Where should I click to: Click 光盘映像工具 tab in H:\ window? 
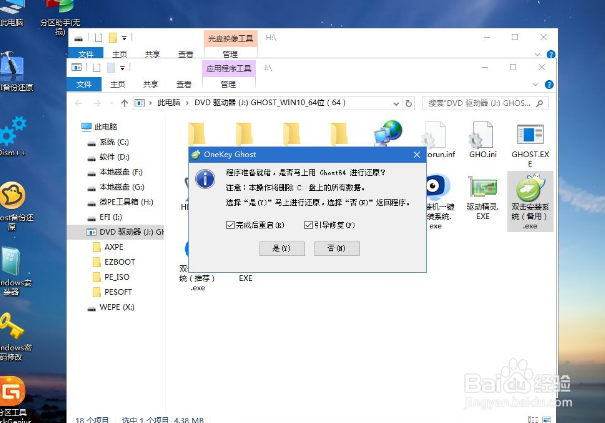(230, 39)
